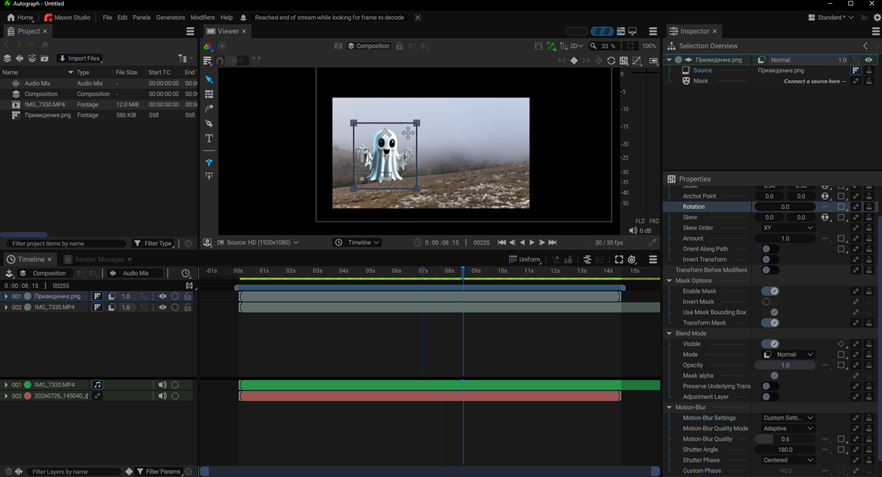Open the Generators menu
The image size is (882, 477).
pos(170,17)
